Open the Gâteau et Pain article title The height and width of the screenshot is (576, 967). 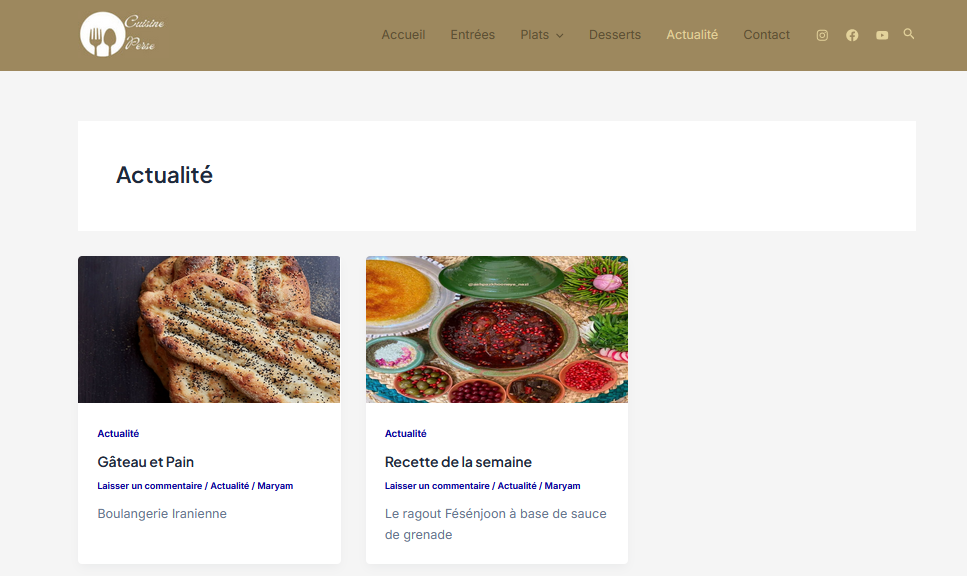146,462
